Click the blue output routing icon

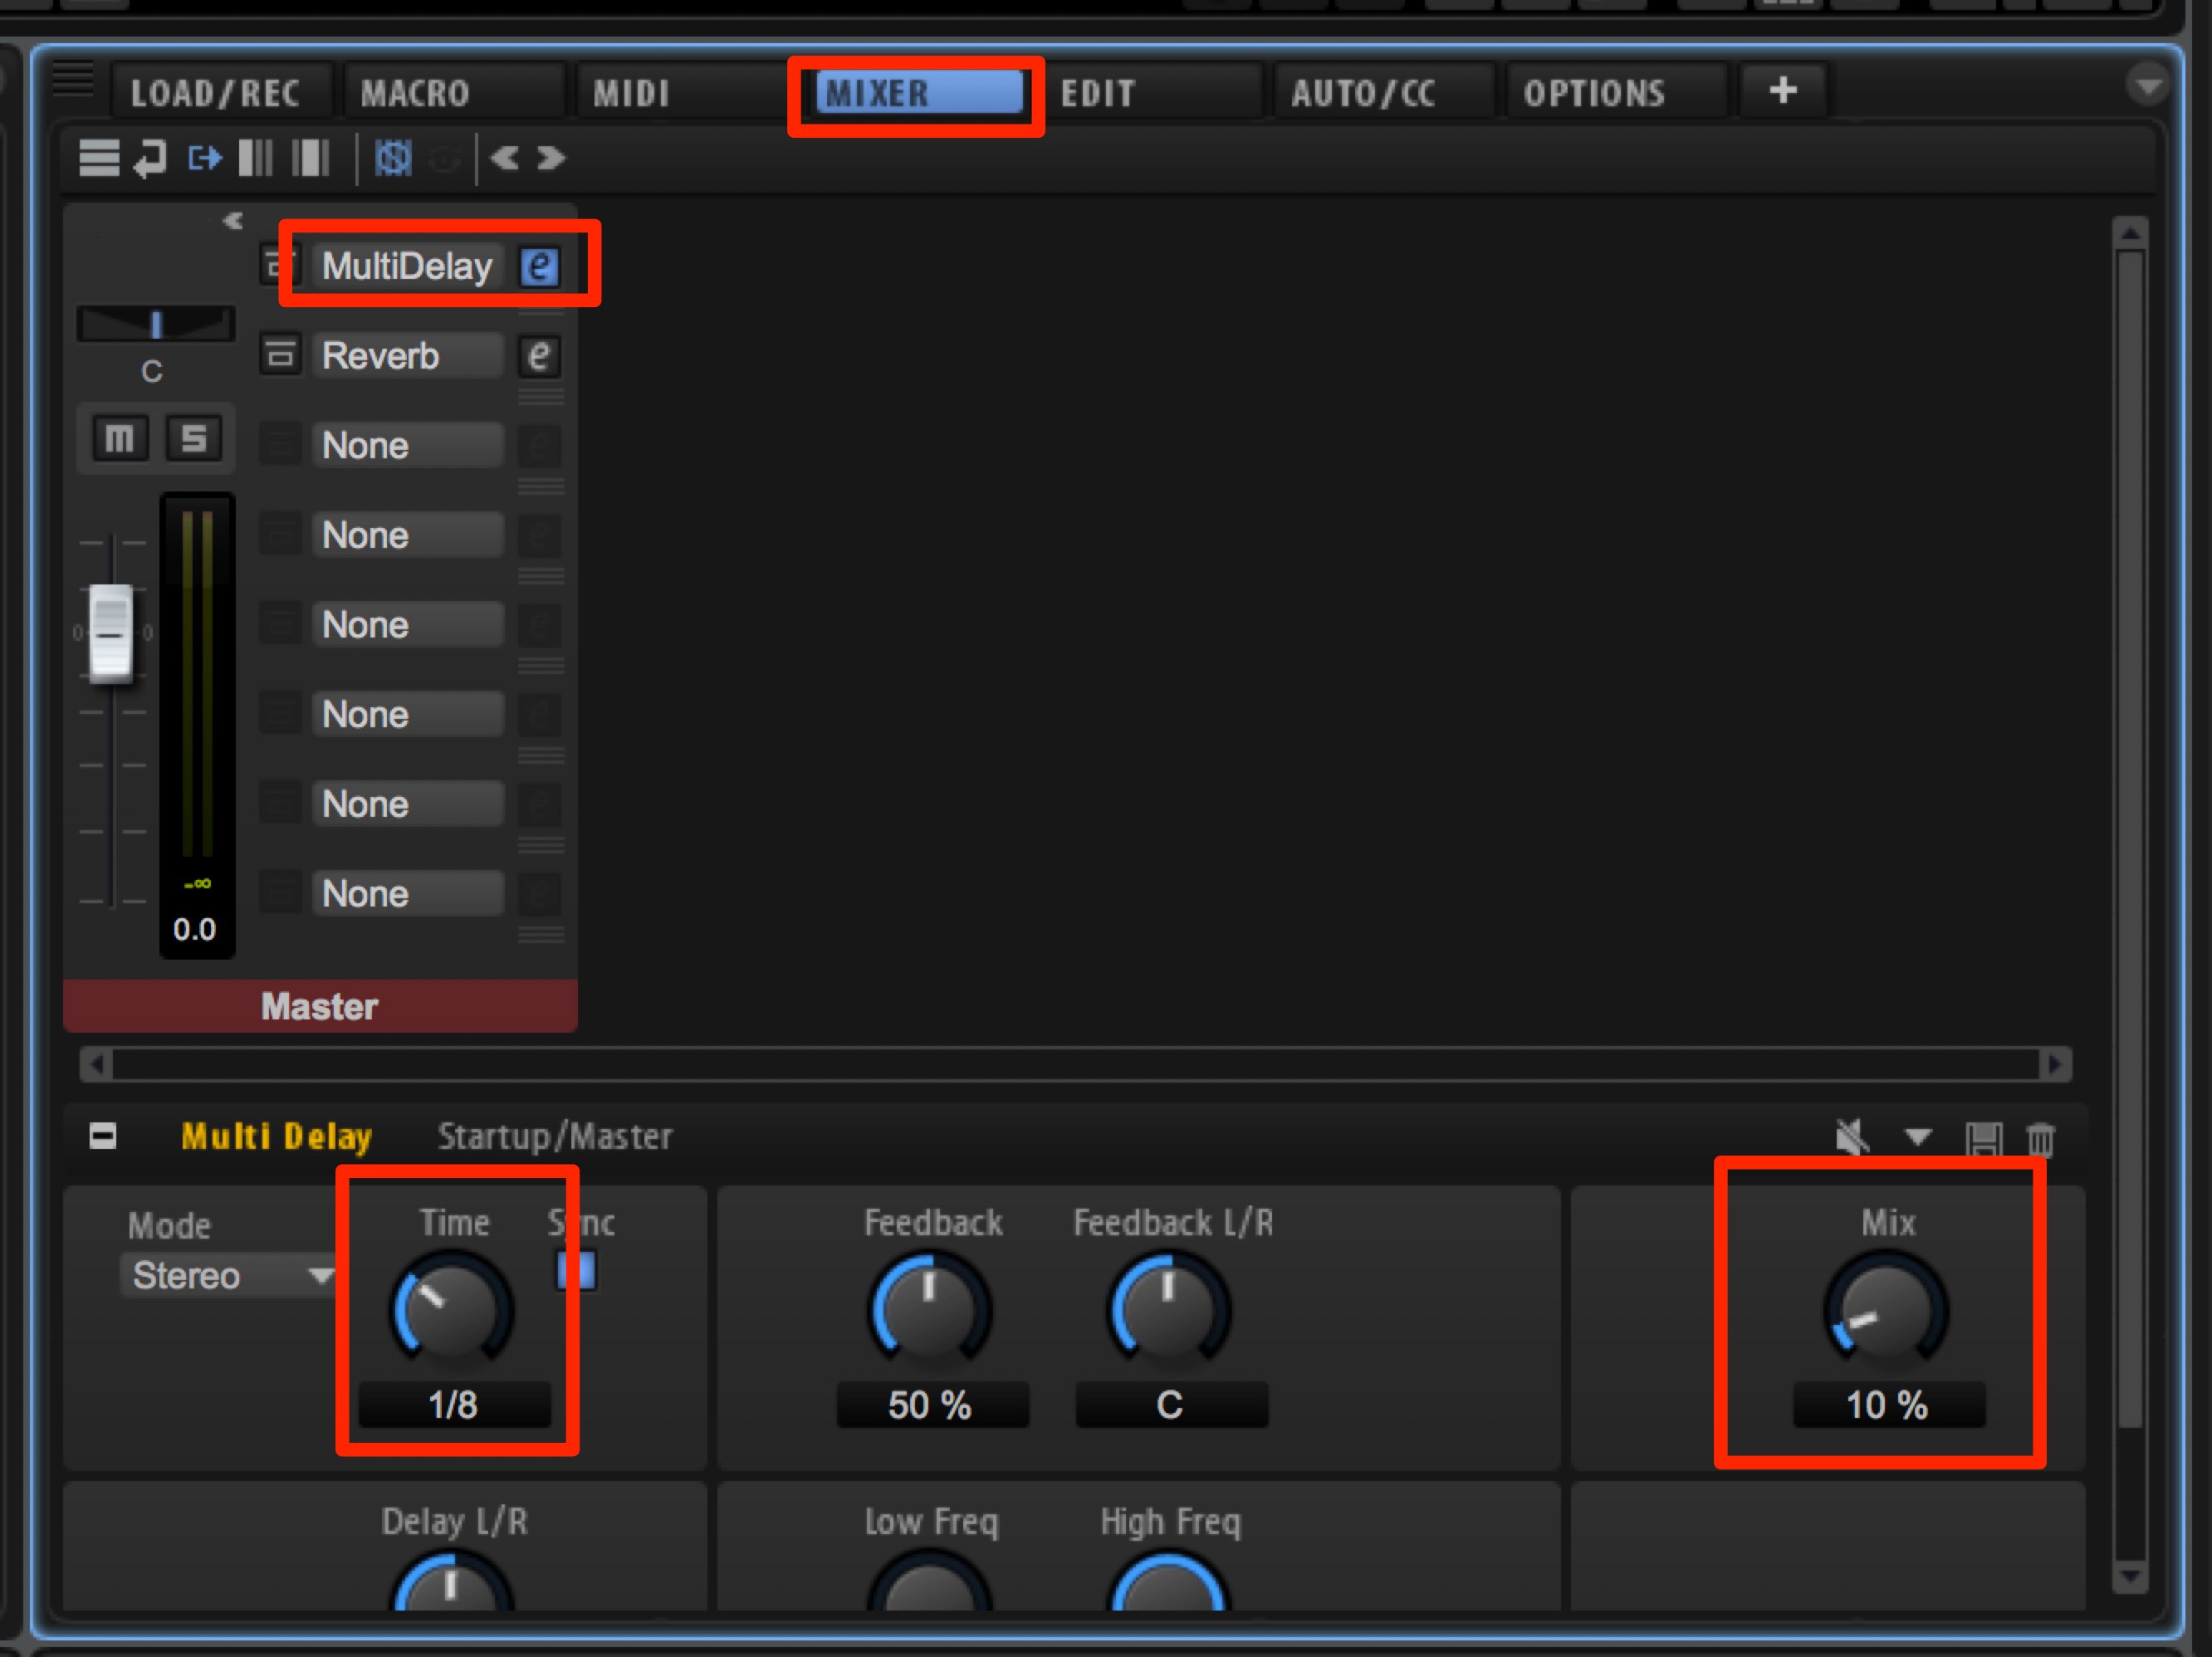pyautogui.click(x=205, y=158)
